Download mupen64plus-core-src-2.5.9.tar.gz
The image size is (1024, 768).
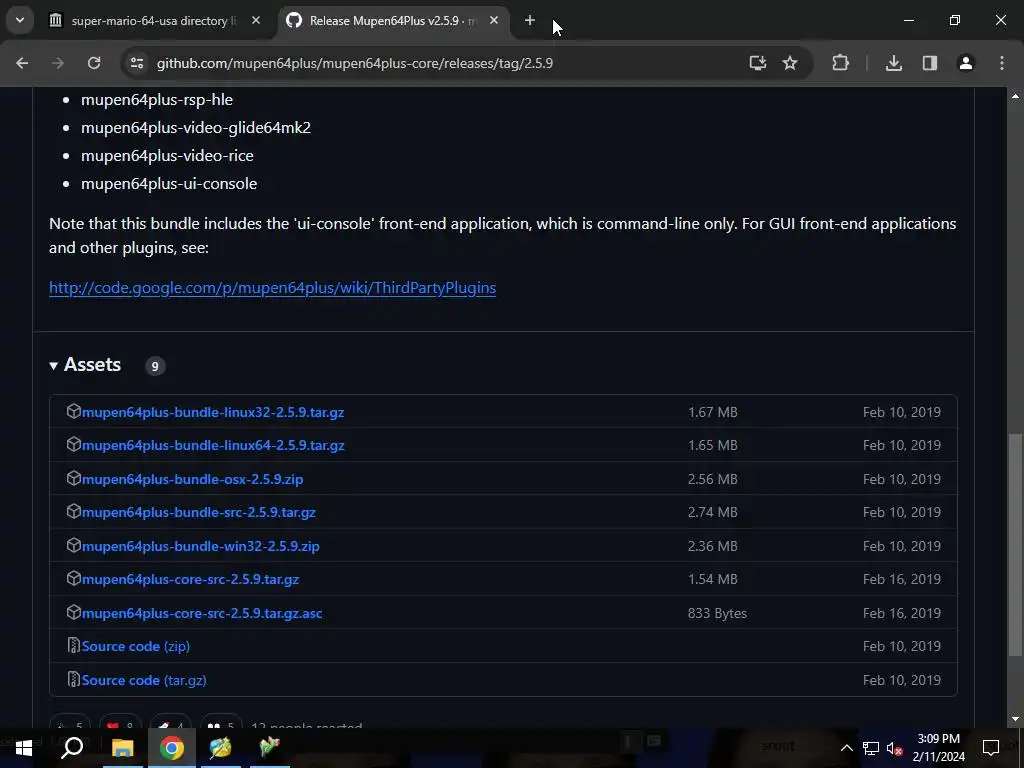tap(190, 579)
